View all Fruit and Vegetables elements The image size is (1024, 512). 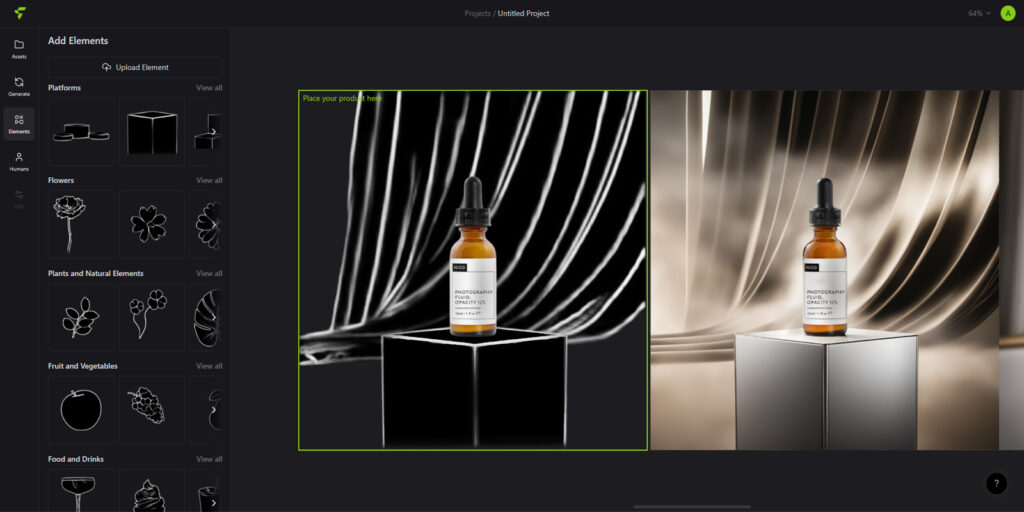(x=209, y=366)
